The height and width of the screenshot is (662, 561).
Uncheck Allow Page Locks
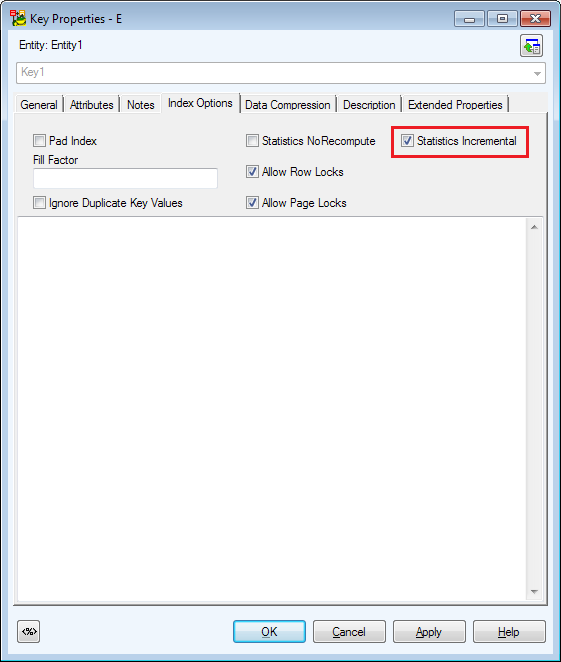tap(252, 203)
